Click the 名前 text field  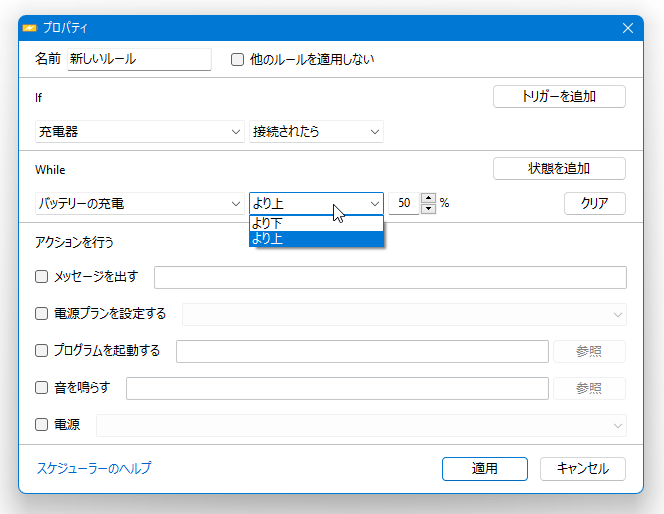(139, 59)
